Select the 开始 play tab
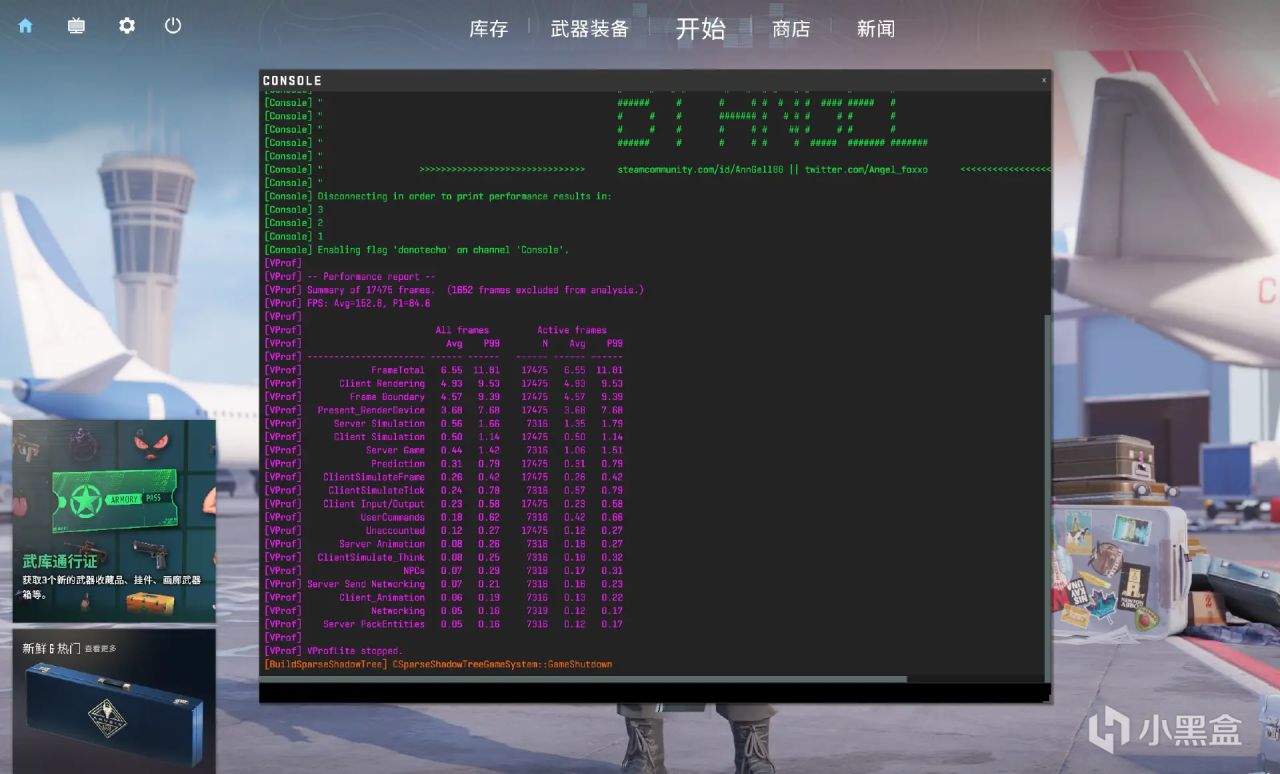 tap(701, 29)
